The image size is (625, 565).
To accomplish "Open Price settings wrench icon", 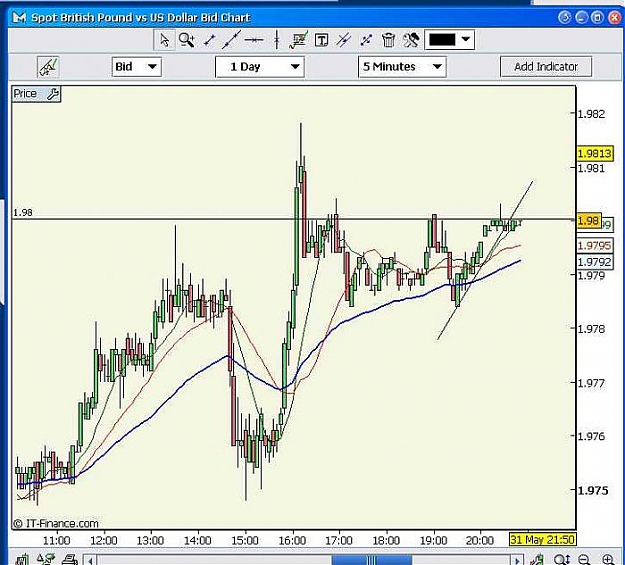I will [x=53, y=94].
